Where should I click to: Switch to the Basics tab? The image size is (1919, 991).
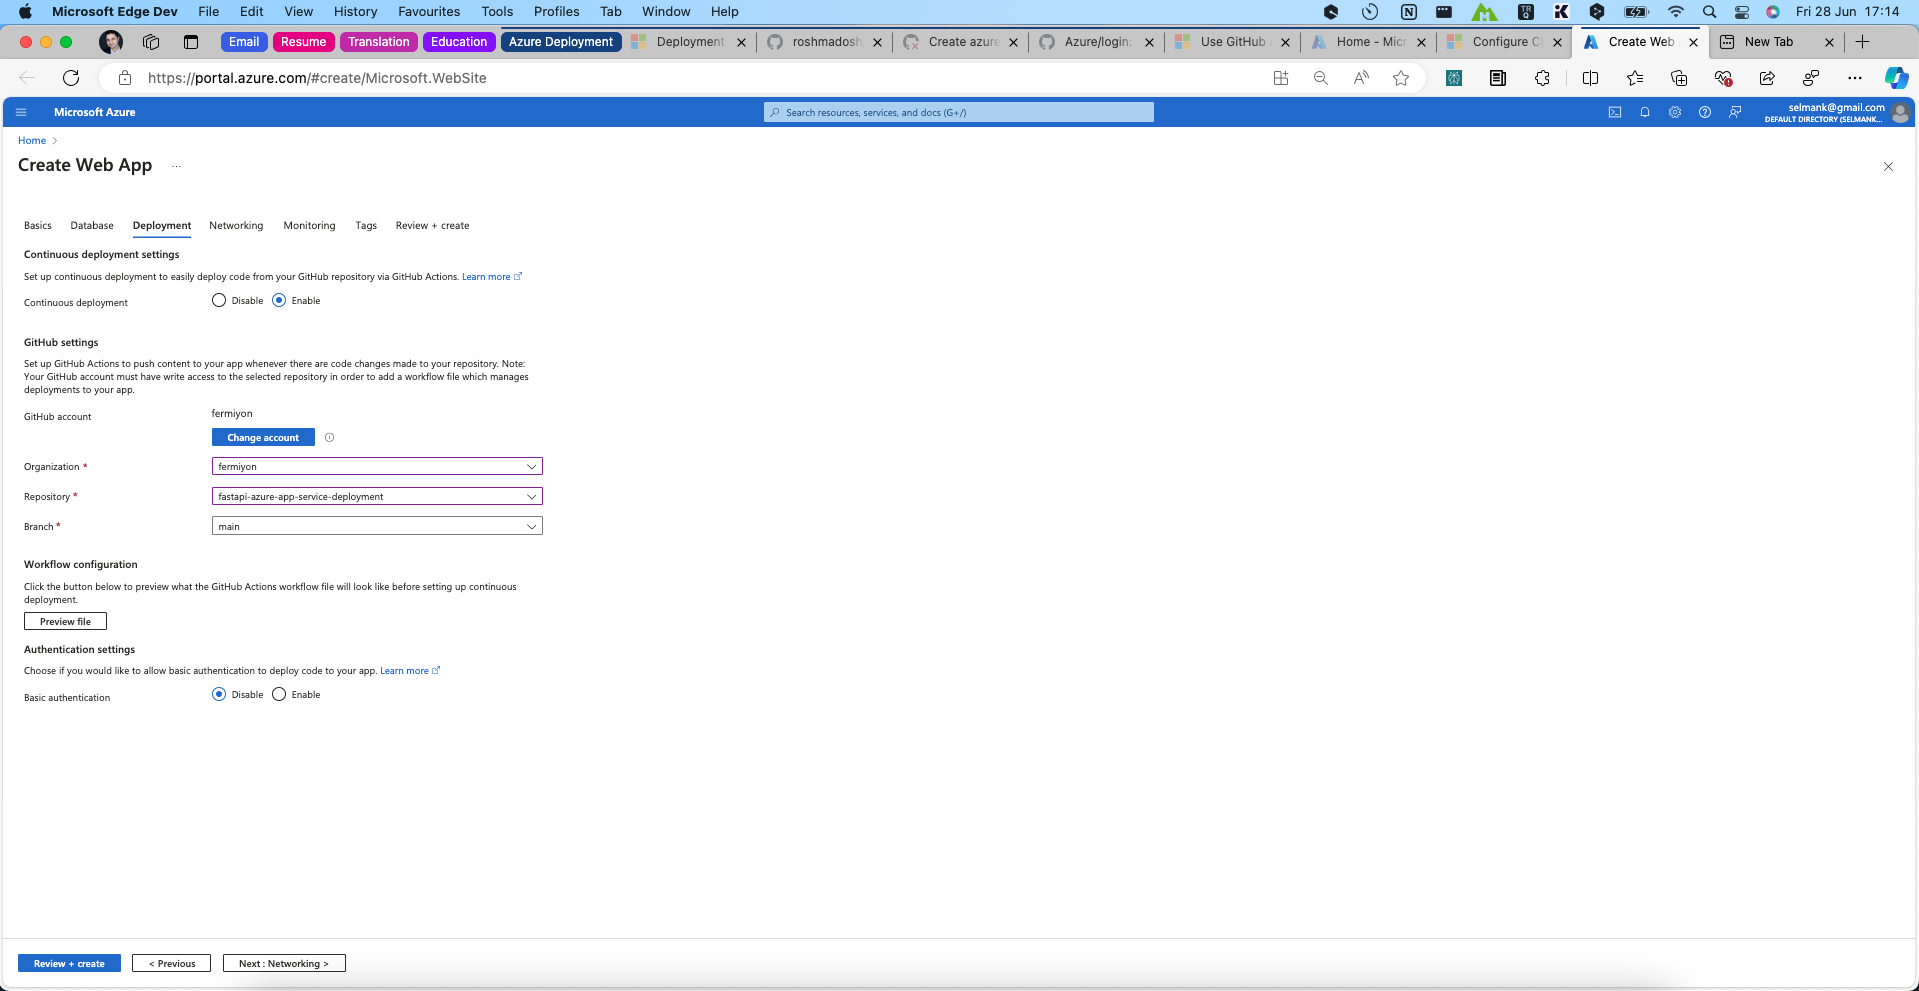[38, 225]
